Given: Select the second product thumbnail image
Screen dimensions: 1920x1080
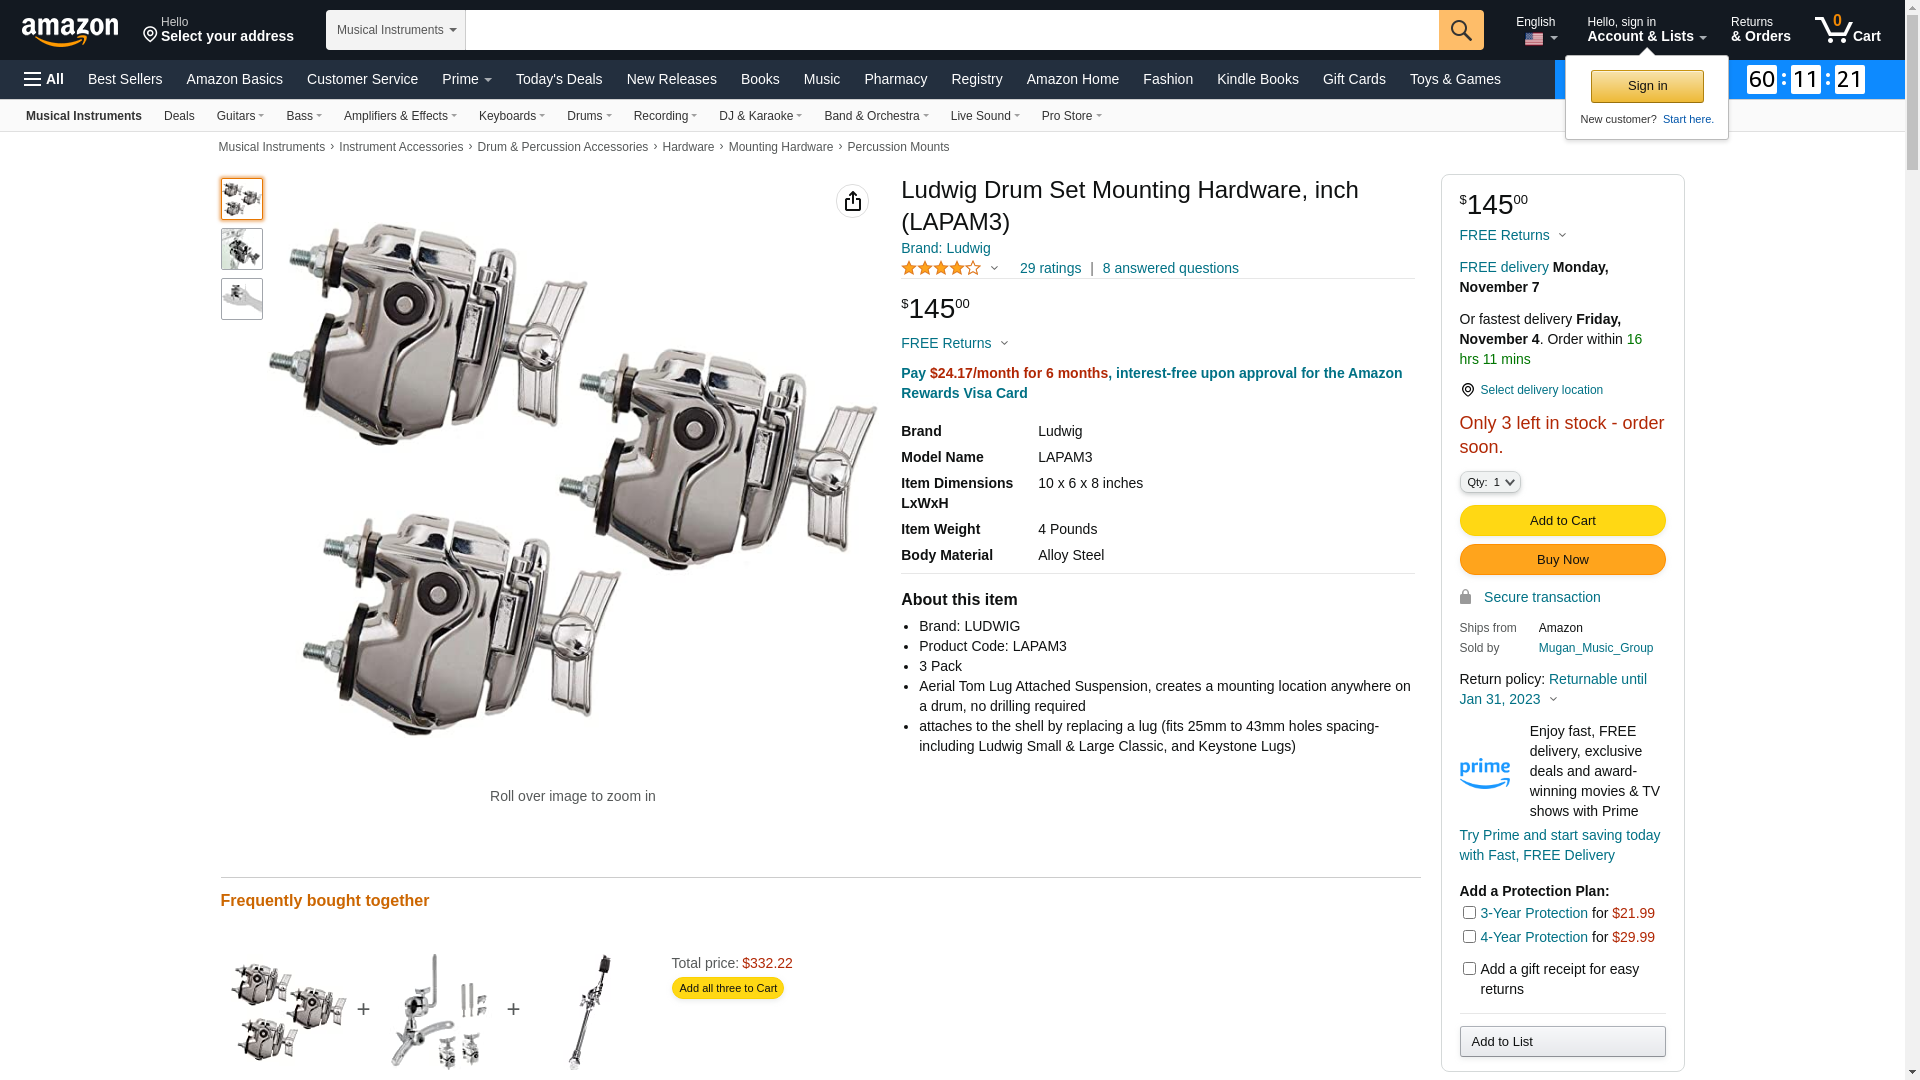Looking at the screenshot, I should coord(242,249).
